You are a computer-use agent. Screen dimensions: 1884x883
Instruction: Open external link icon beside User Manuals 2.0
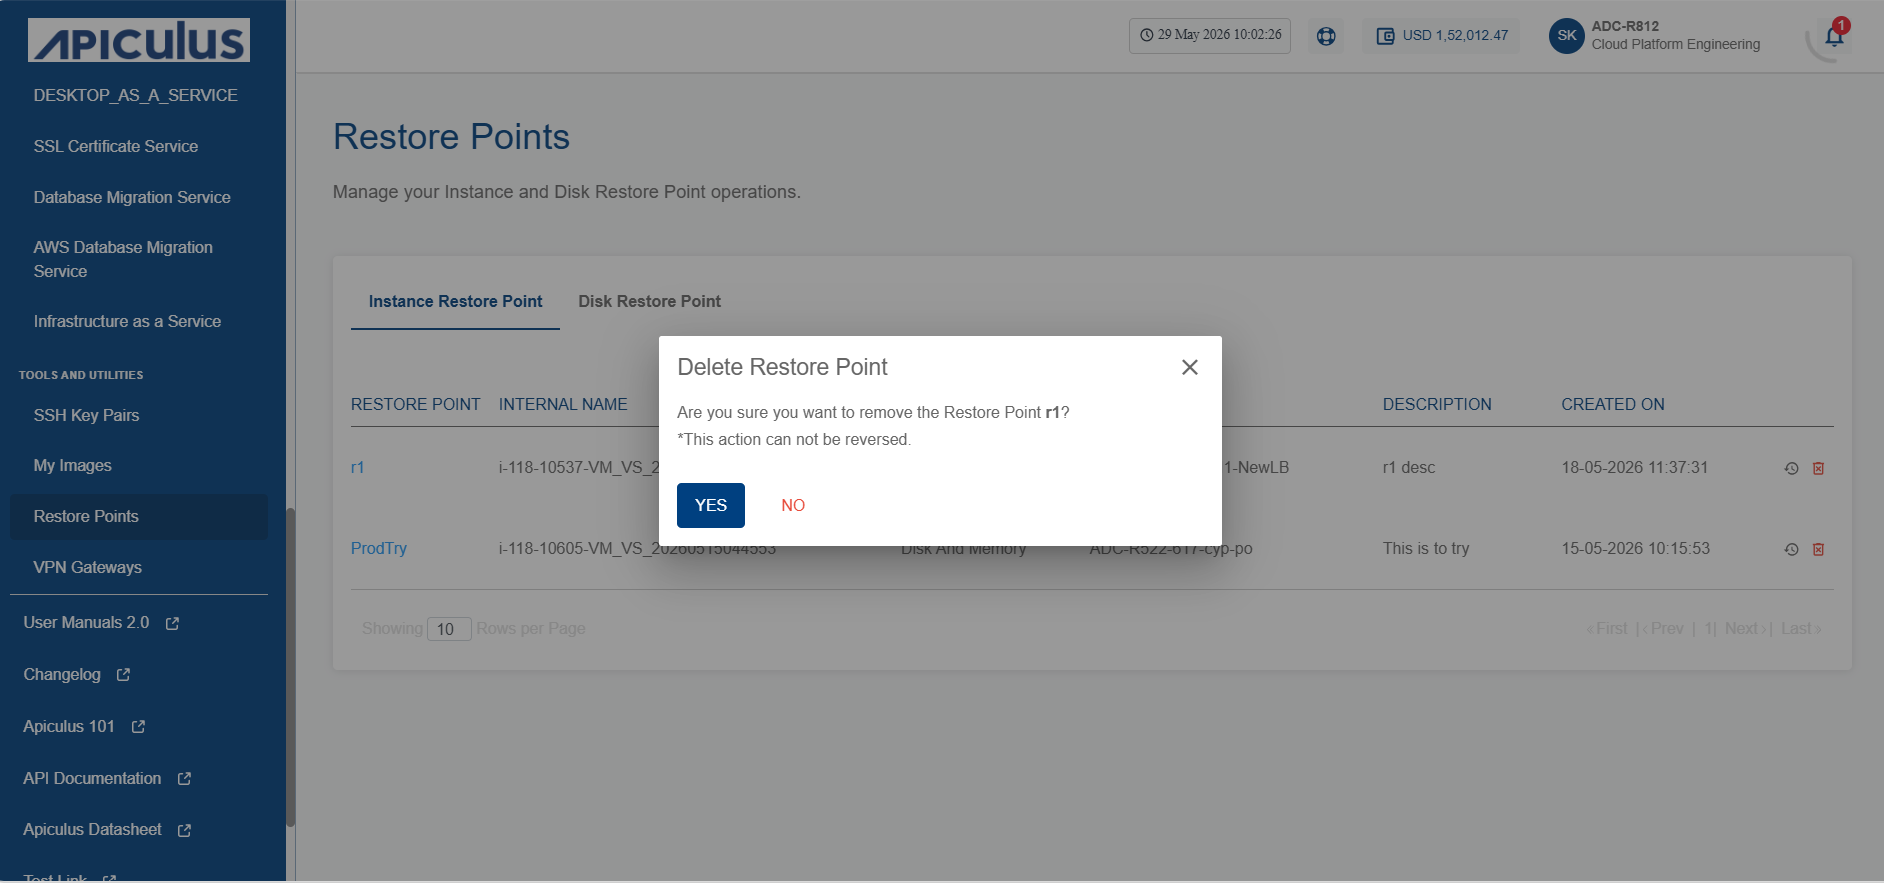[172, 623]
